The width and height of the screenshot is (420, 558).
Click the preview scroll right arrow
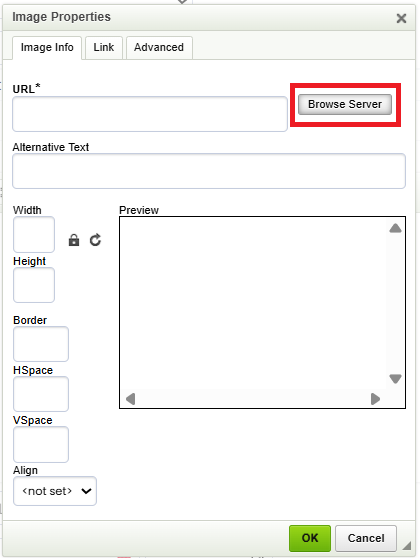point(375,399)
